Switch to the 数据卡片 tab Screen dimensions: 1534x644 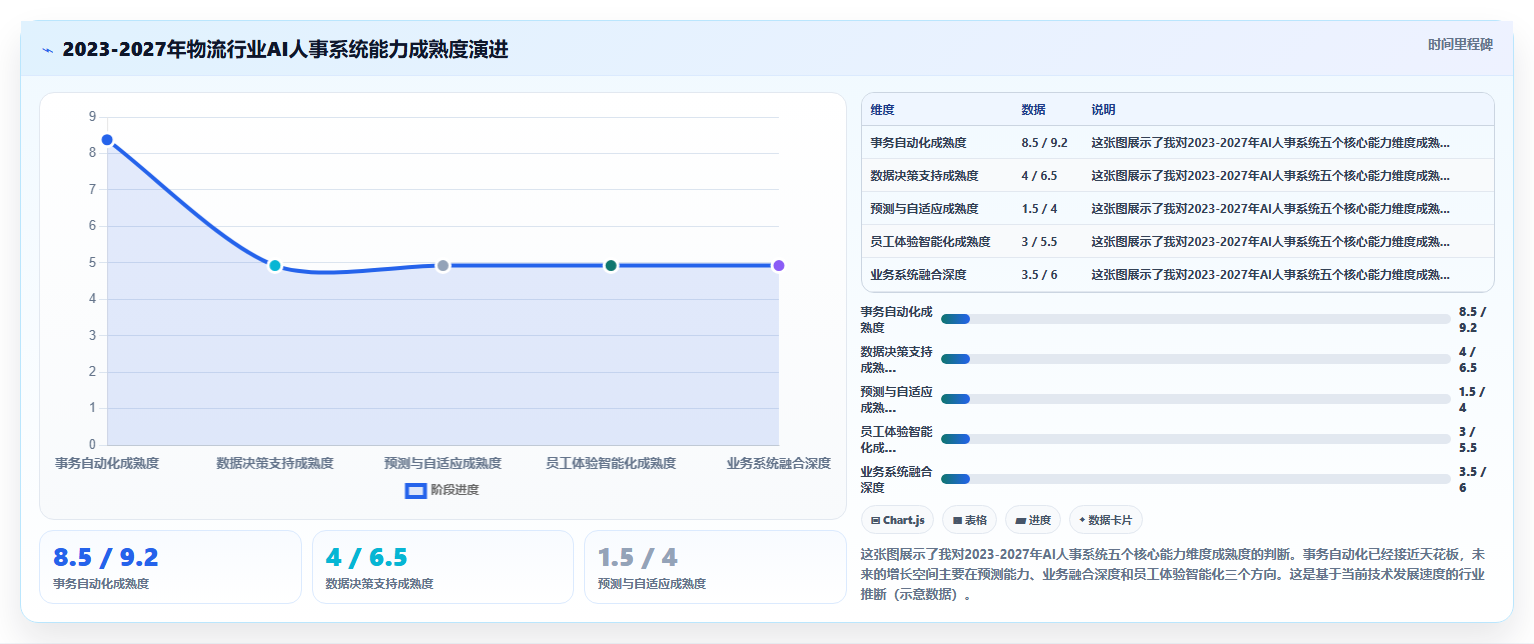pos(1106,520)
